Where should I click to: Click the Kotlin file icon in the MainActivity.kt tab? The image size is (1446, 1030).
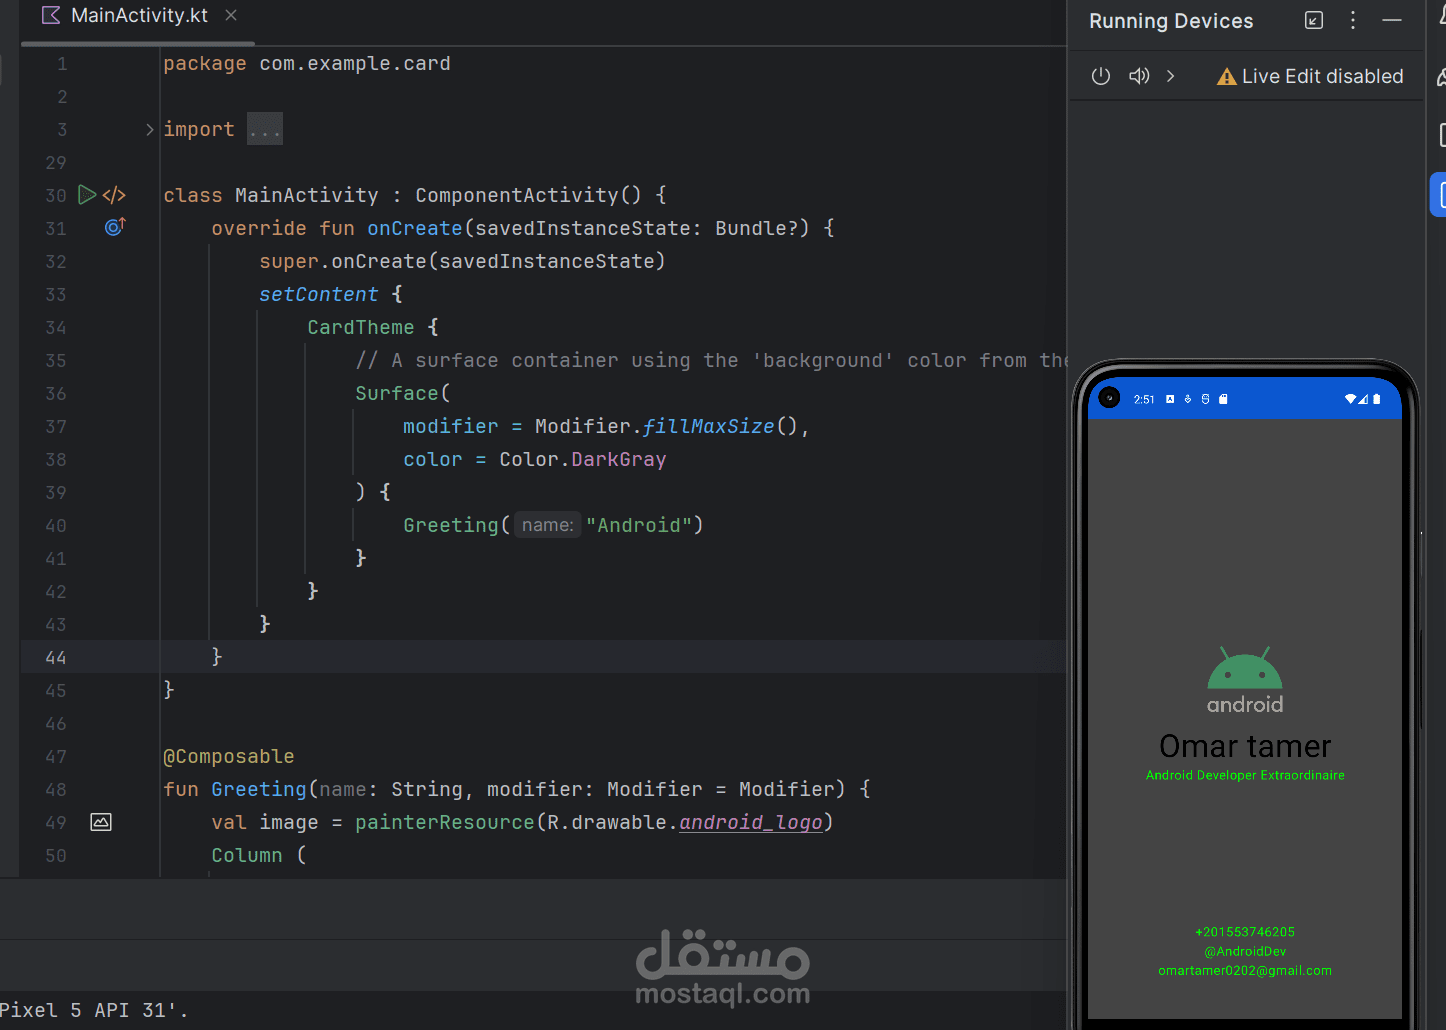click(x=51, y=15)
